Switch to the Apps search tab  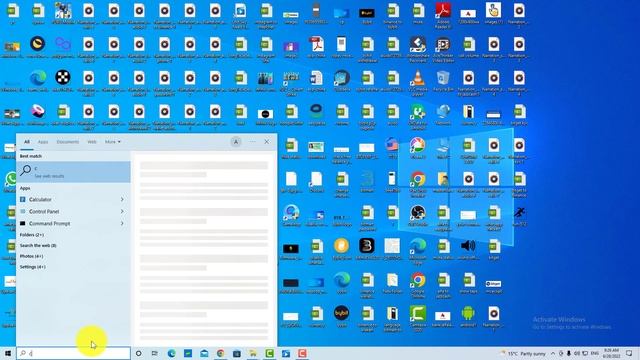pos(43,142)
